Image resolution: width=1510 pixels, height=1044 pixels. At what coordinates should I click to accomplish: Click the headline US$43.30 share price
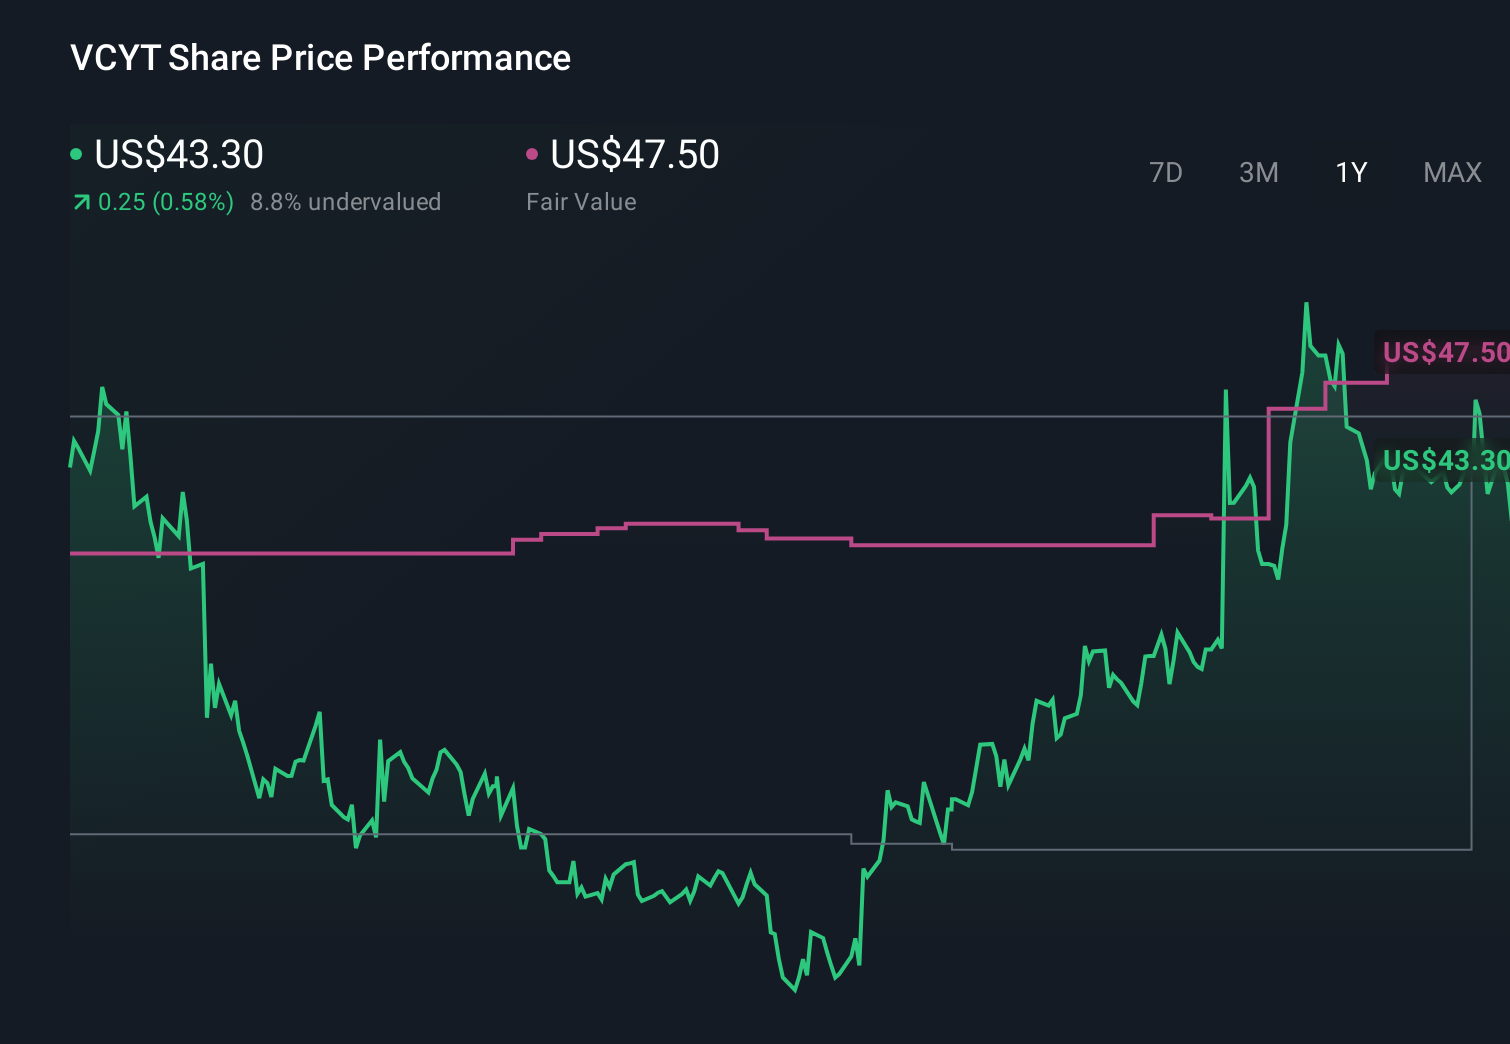pos(179,155)
